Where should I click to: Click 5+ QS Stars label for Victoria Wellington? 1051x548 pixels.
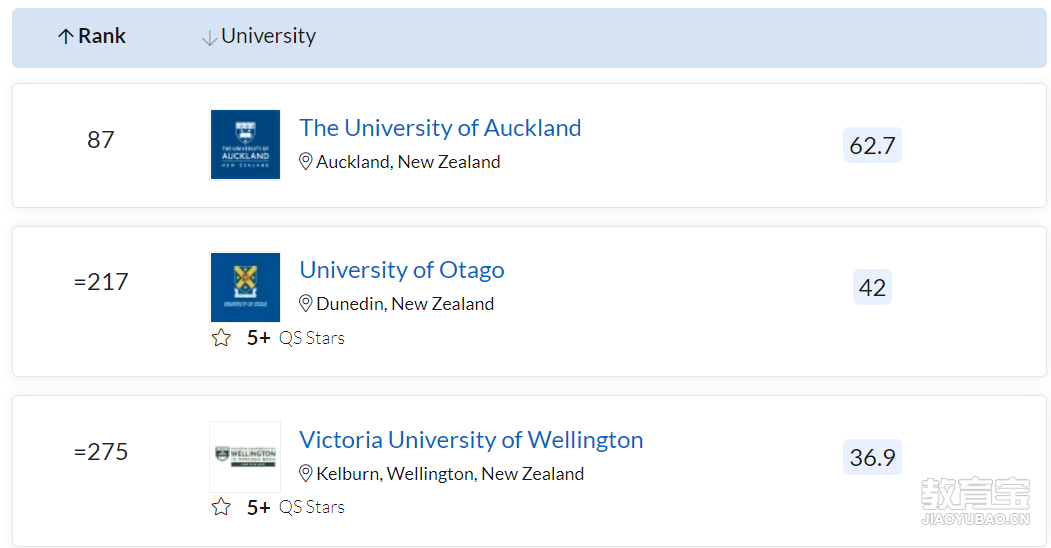(x=296, y=507)
